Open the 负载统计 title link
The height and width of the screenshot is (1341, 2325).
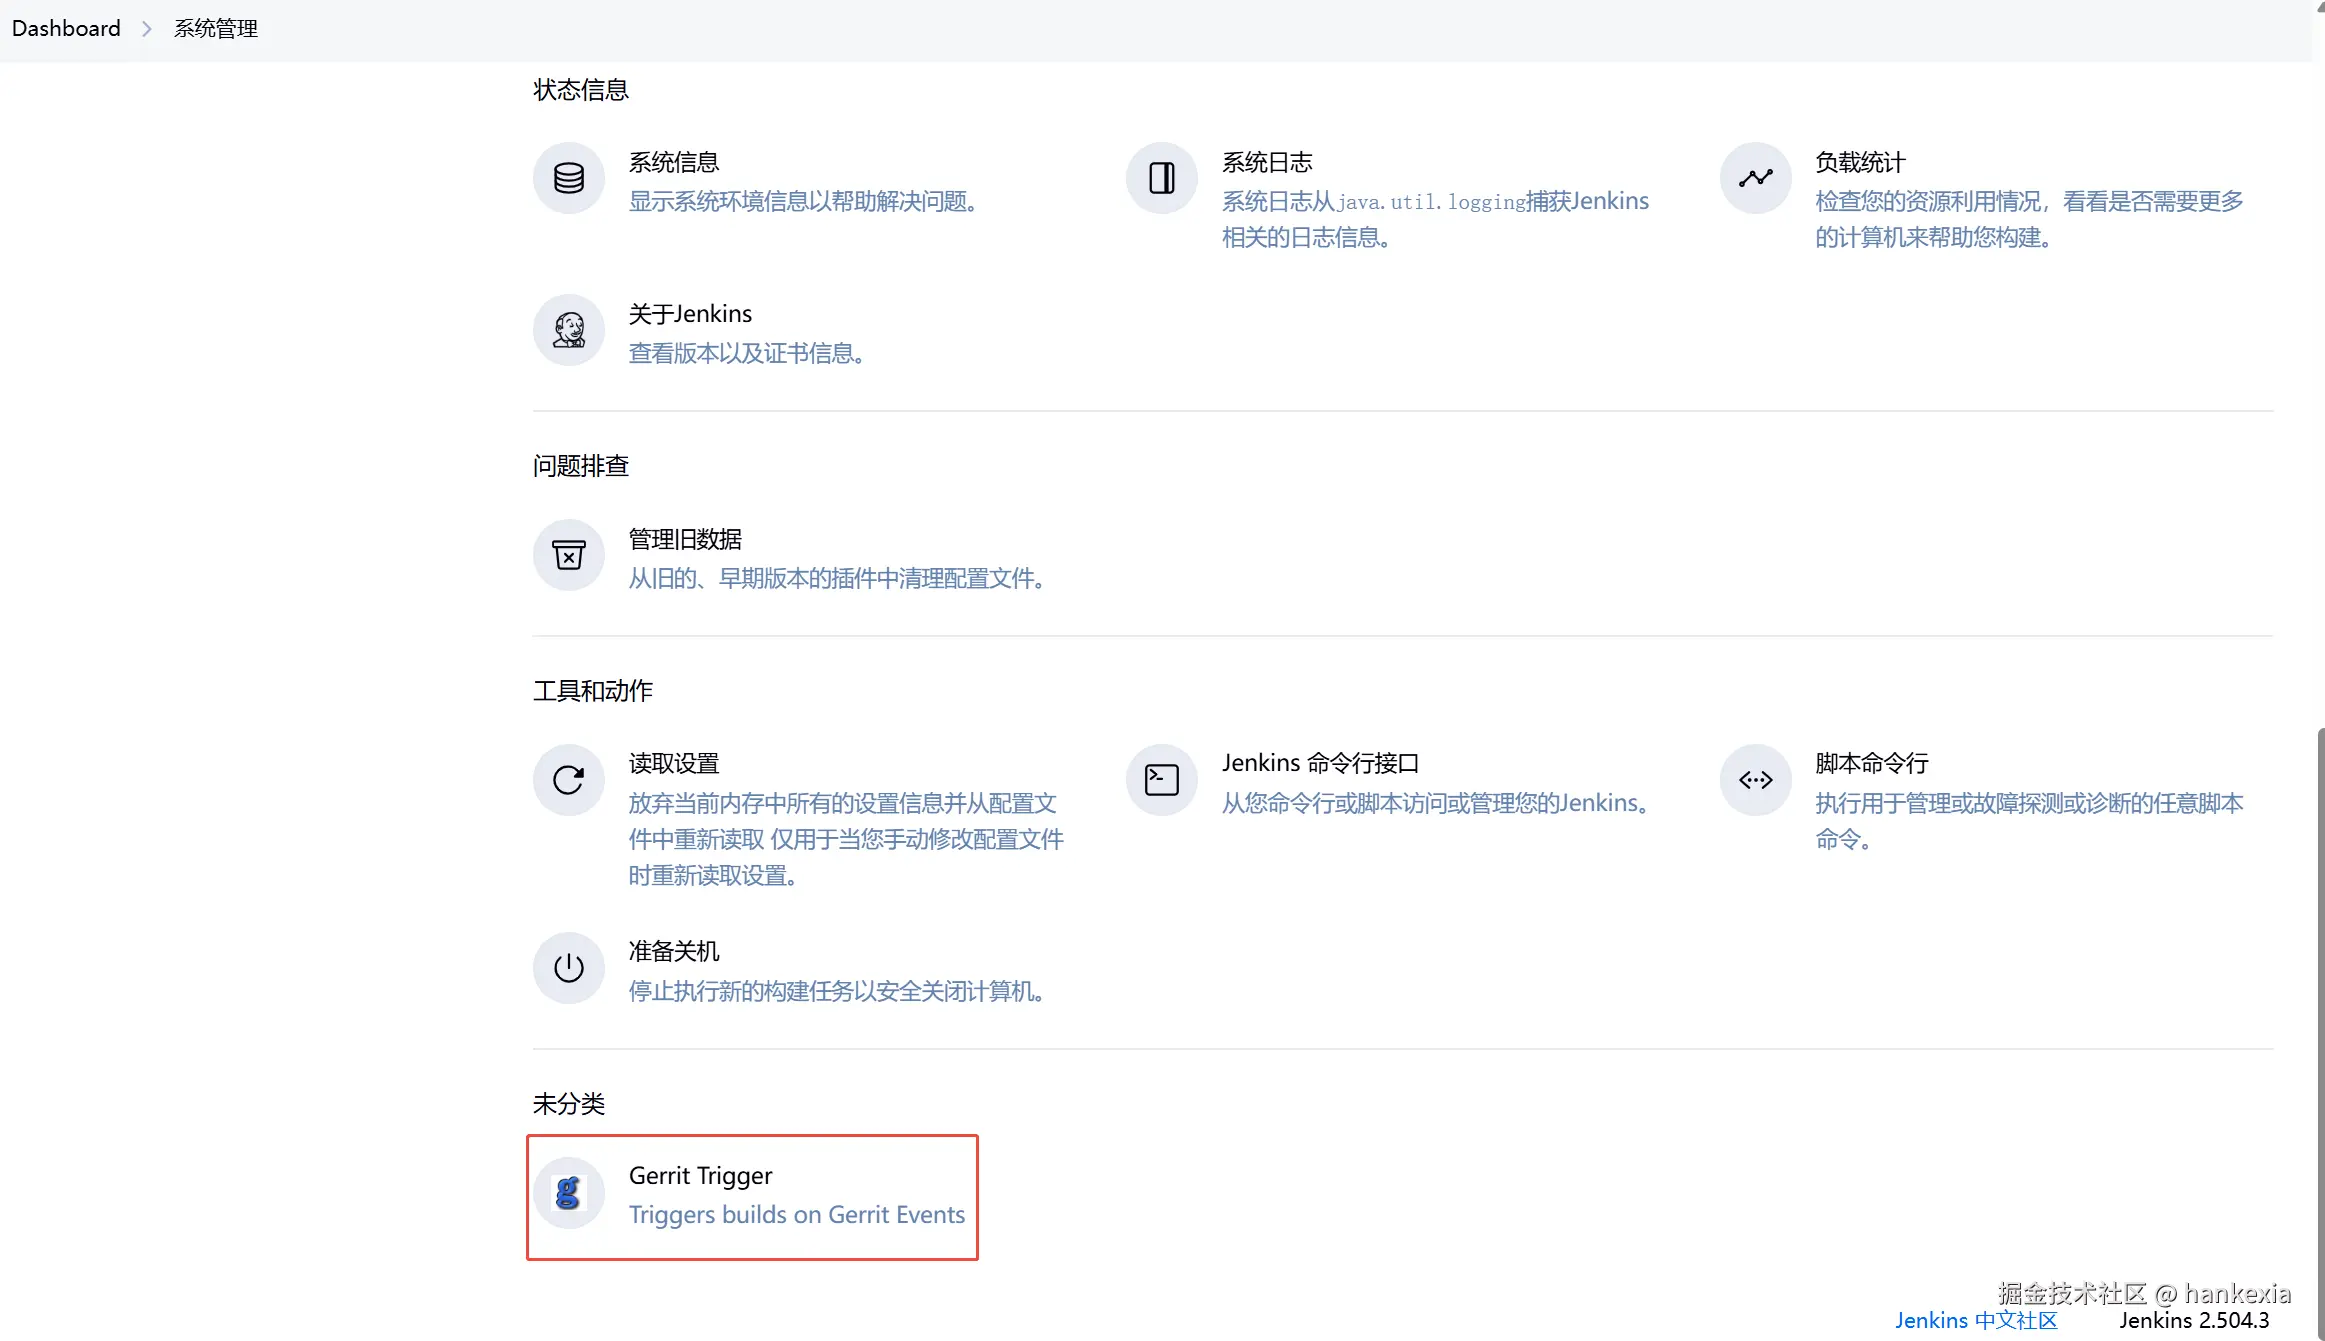1860,162
